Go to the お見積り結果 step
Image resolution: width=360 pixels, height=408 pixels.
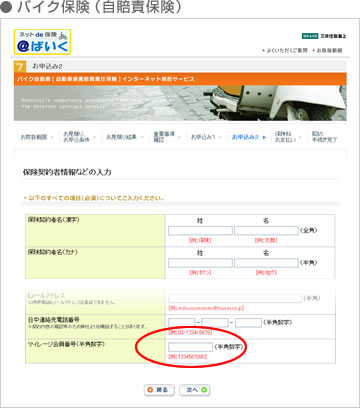[x=122, y=137]
